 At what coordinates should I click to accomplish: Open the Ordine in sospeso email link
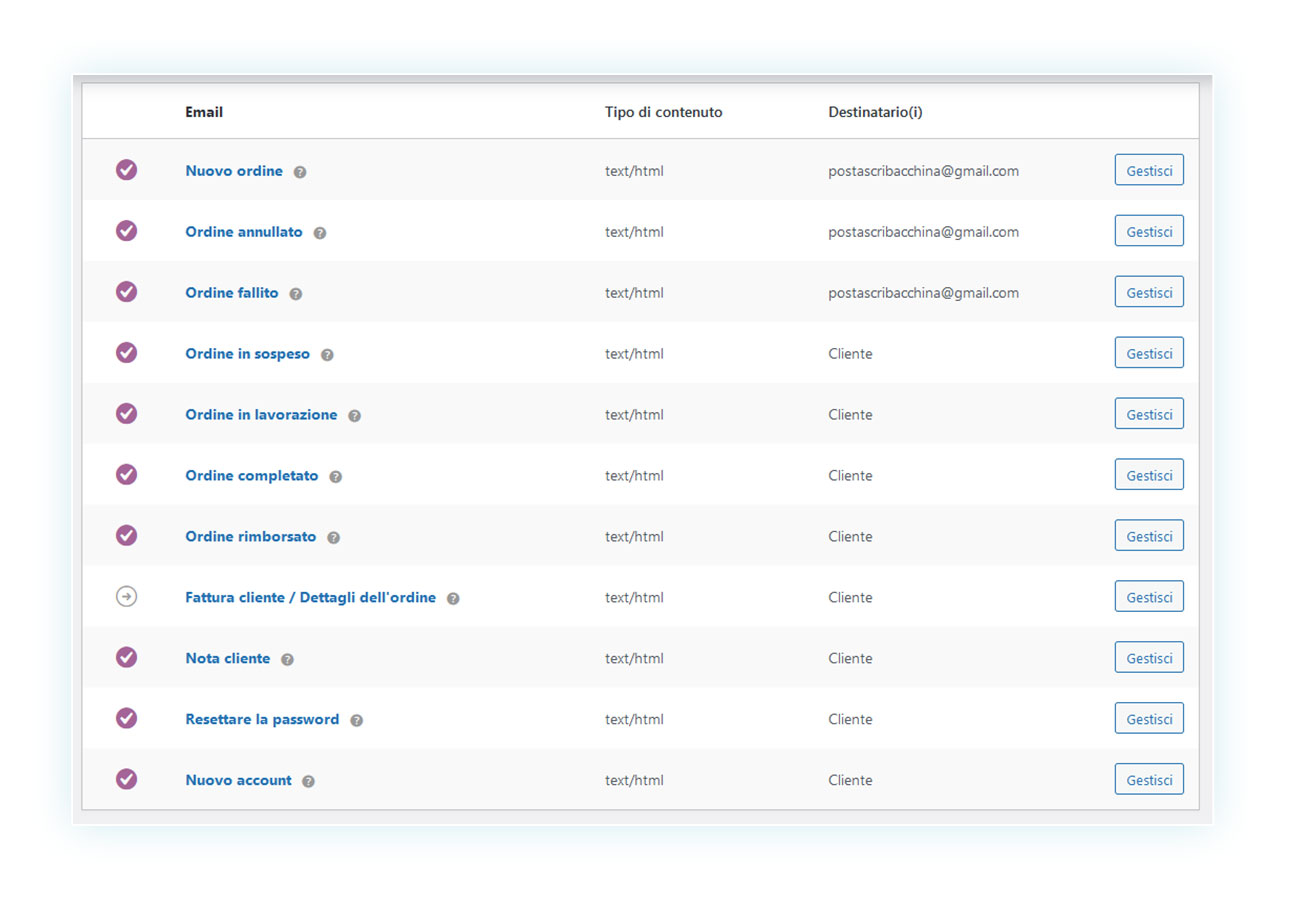[x=248, y=354]
